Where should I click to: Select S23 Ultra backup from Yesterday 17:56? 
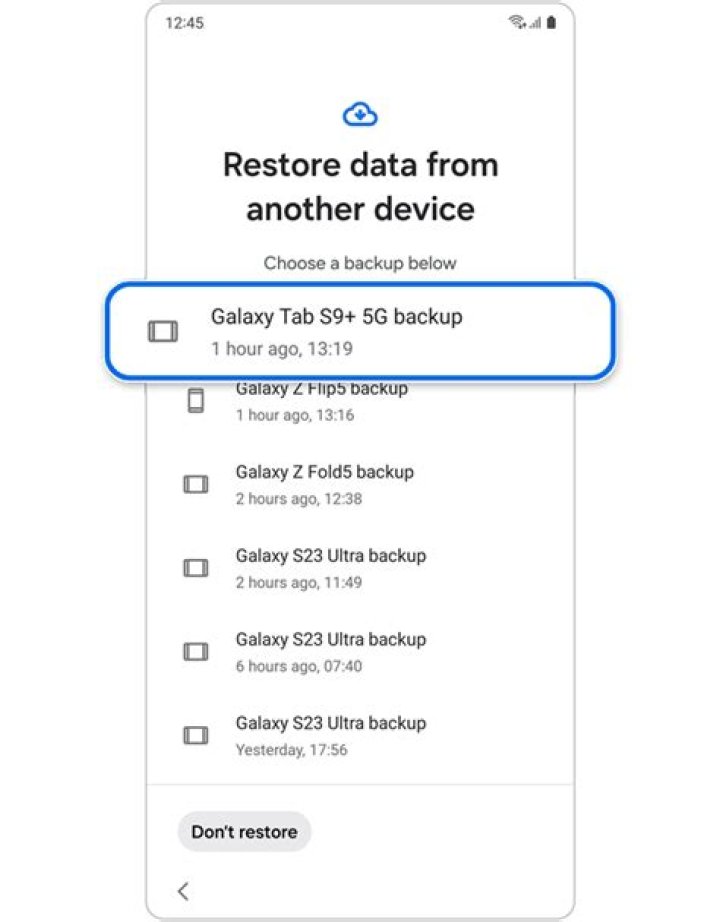[x=330, y=736]
